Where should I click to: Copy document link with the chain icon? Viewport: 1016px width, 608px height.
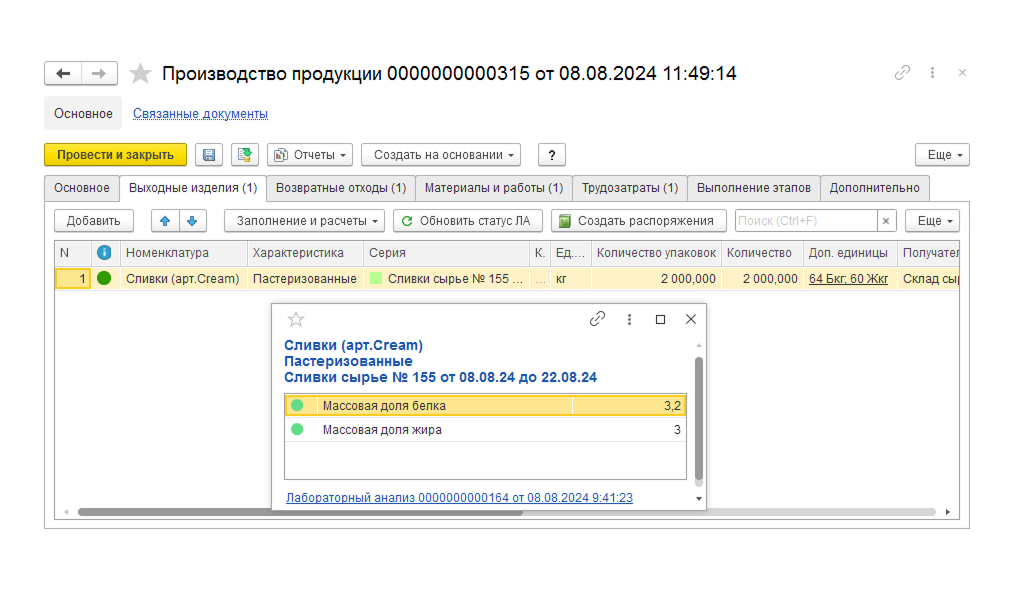[902, 73]
